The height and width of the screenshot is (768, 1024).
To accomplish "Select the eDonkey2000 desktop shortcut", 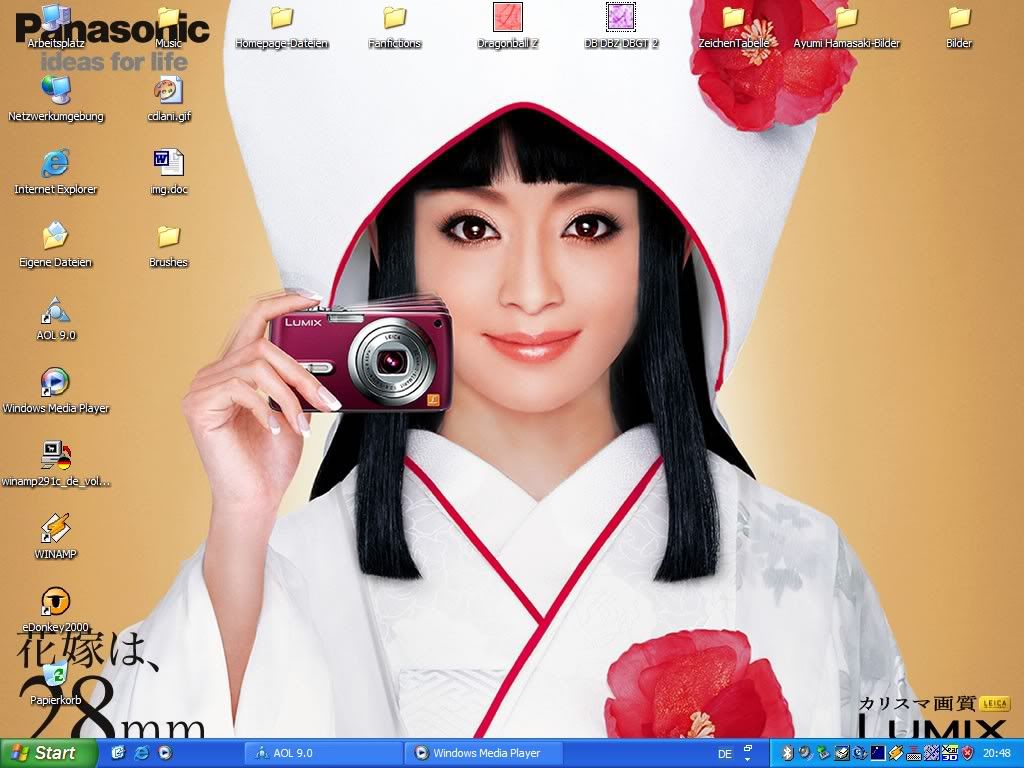I will (x=56, y=611).
